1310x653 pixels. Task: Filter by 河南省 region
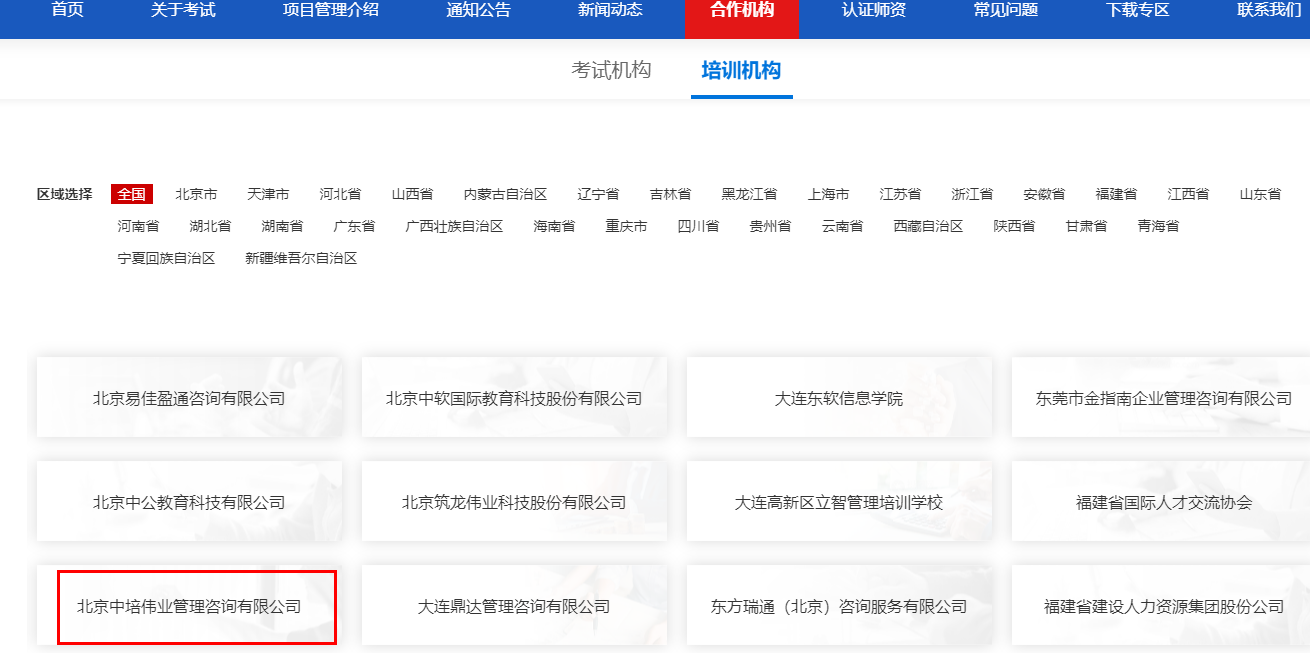click(x=138, y=226)
